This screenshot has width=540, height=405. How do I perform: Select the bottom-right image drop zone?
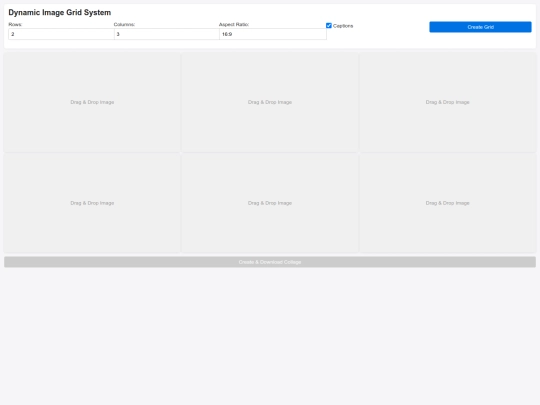pos(448,203)
